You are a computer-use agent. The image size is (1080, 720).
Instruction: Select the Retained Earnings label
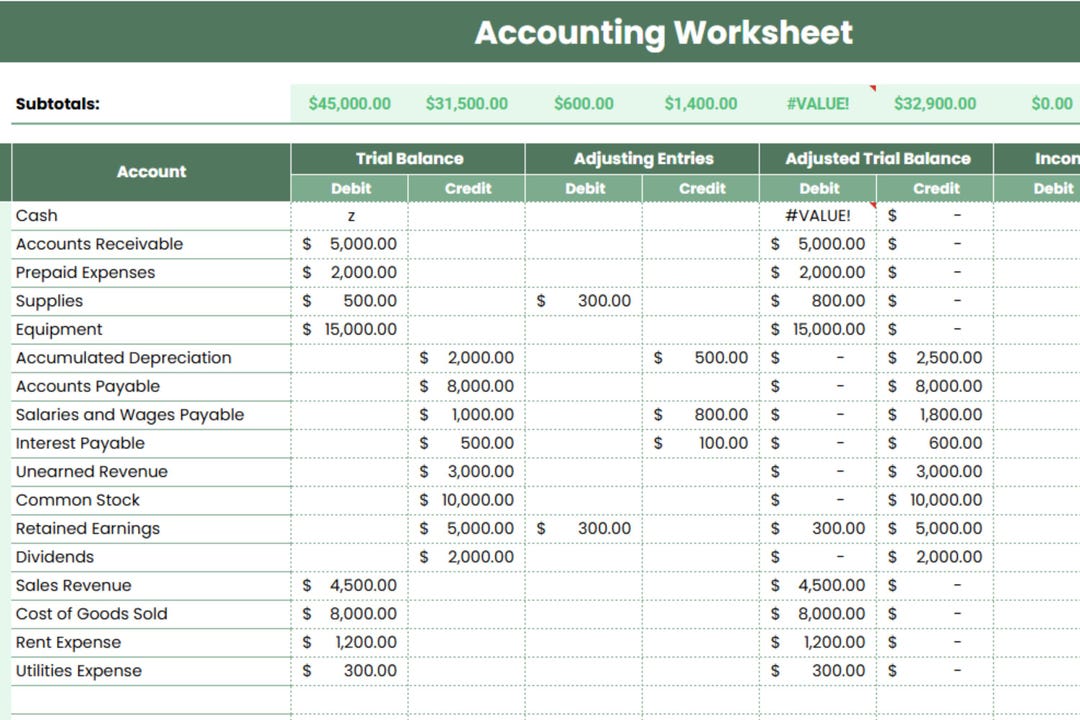click(x=87, y=529)
